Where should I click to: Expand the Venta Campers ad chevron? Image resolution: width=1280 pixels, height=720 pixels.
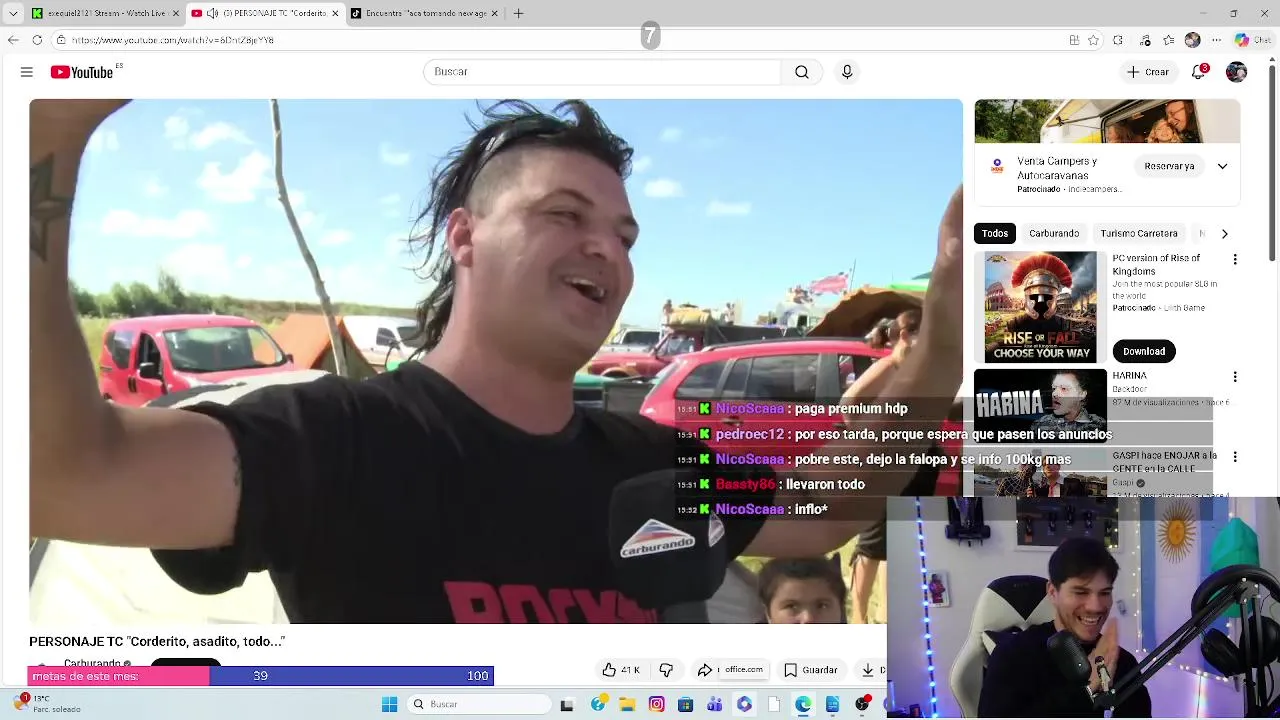pyautogui.click(x=1222, y=166)
